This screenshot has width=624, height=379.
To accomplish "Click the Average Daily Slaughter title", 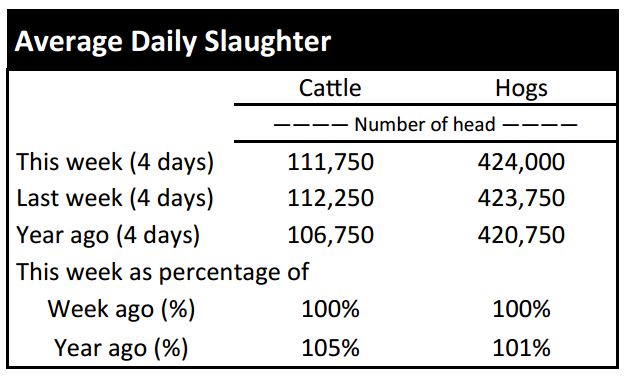I will click(173, 42).
